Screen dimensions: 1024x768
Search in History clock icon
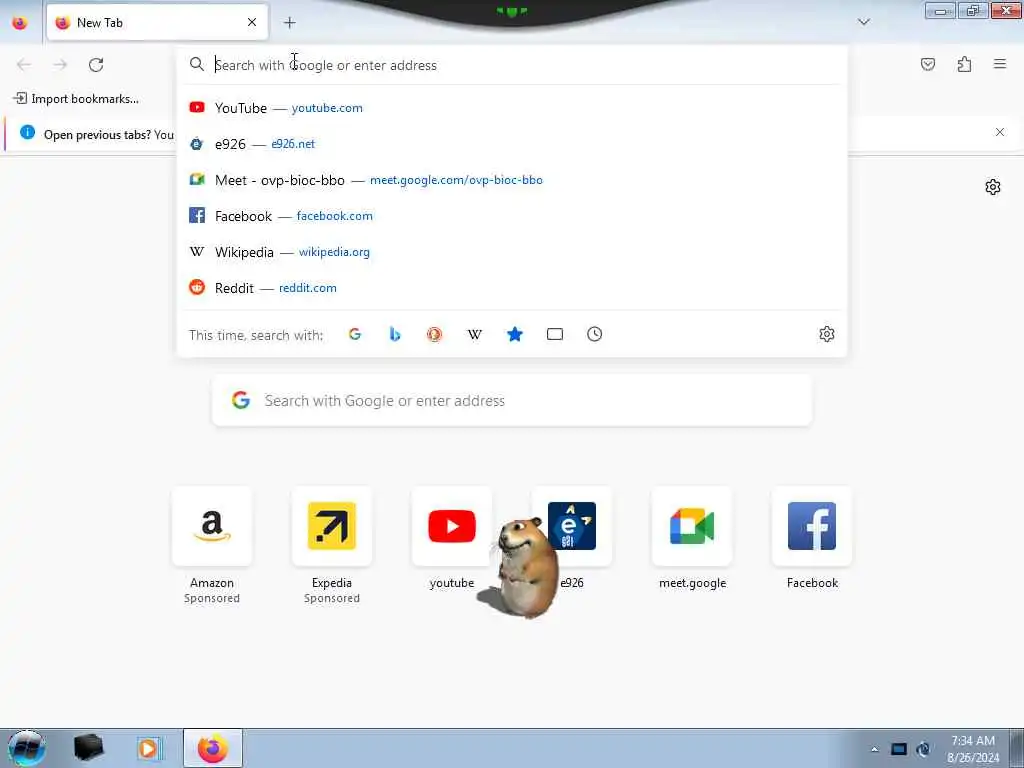coord(594,334)
